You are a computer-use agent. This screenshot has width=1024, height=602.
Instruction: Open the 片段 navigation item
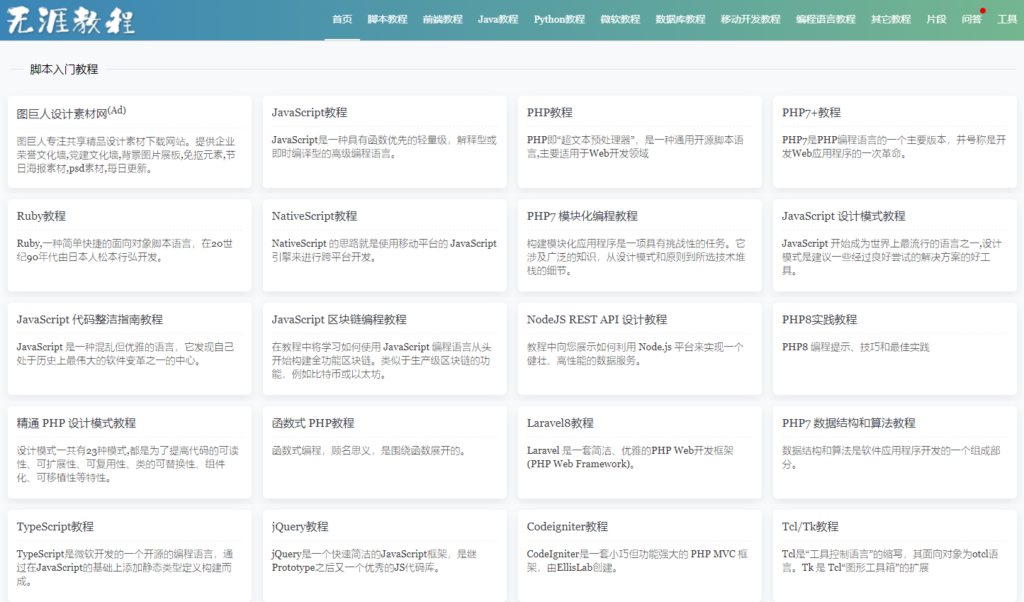(x=936, y=18)
